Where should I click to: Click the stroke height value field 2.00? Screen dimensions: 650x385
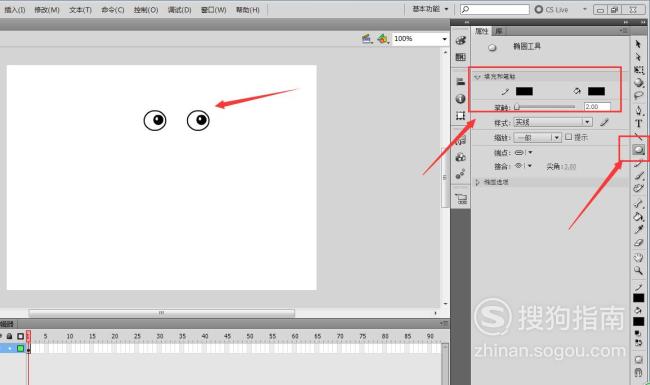[x=597, y=107]
